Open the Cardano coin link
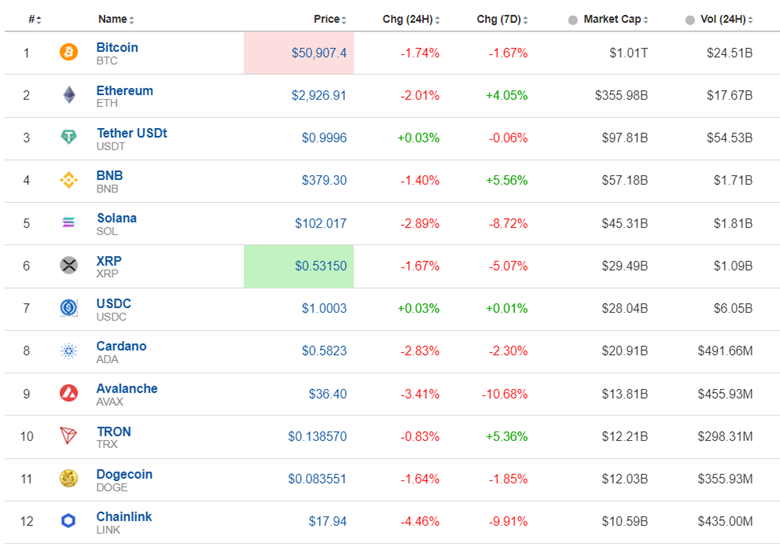 pos(121,346)
